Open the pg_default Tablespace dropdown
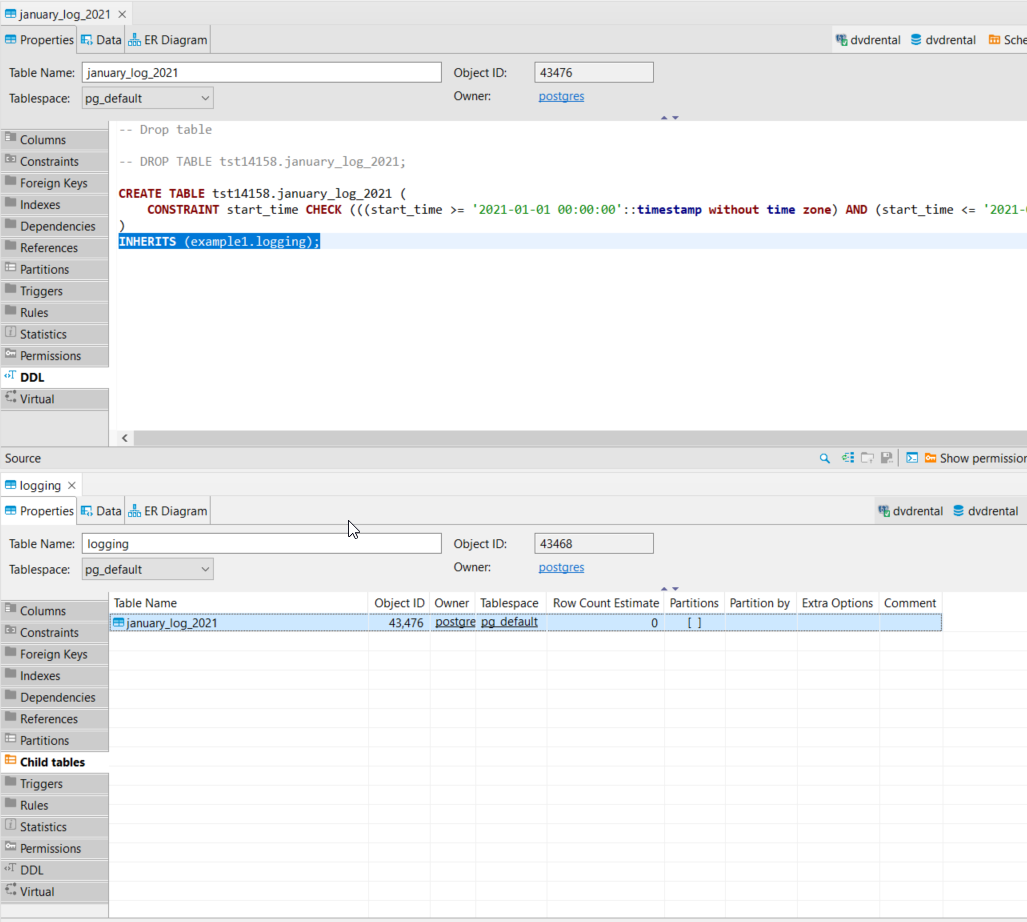 pos(203,98)
